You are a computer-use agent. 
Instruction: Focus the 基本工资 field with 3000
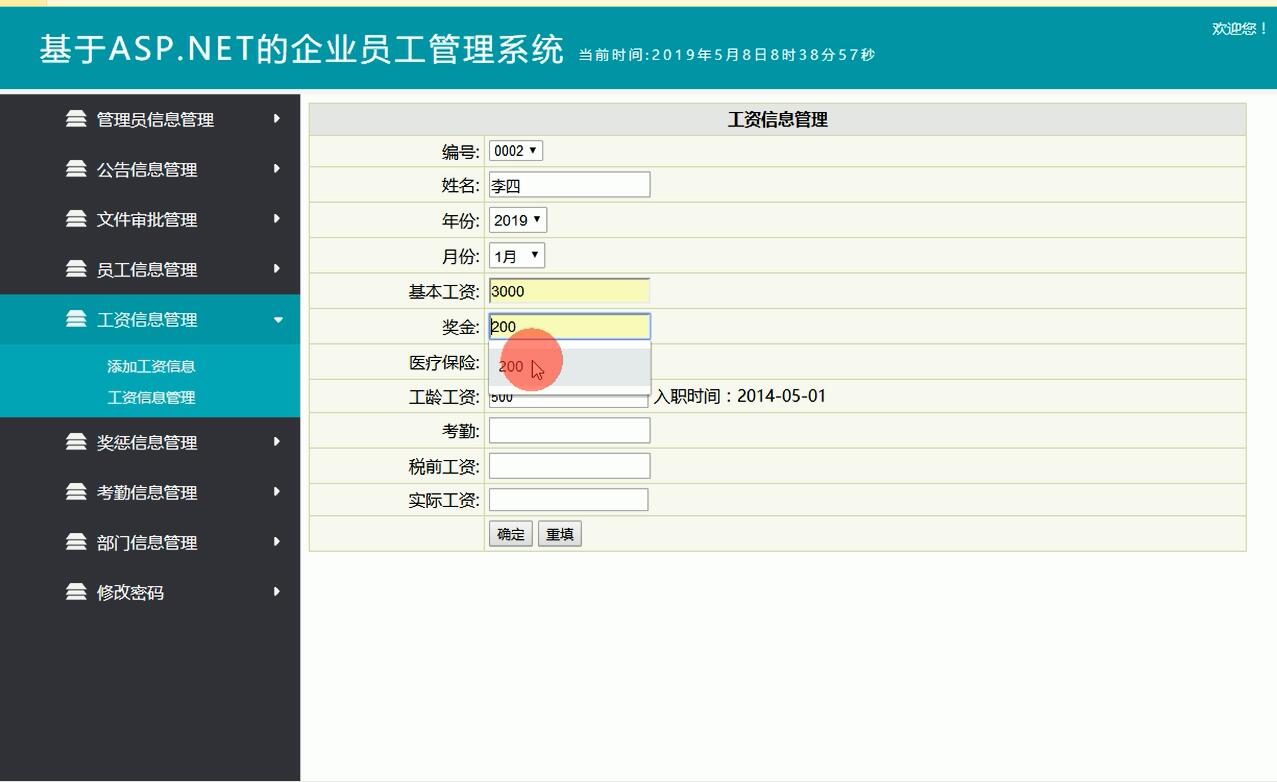point(569,291)
